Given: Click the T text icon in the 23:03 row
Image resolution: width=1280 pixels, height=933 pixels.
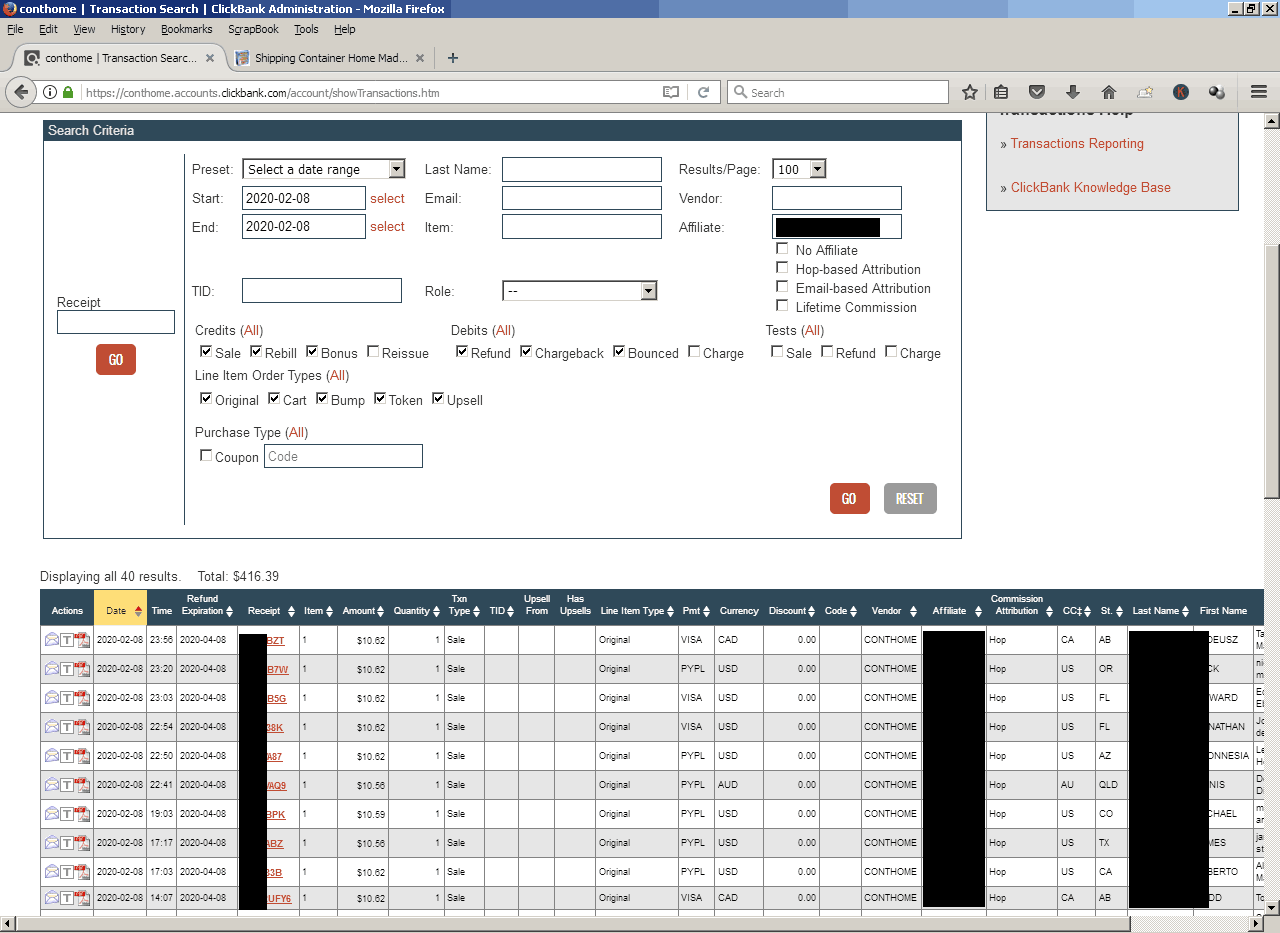Looking at the screenshot, I should (x=67, y=698).
